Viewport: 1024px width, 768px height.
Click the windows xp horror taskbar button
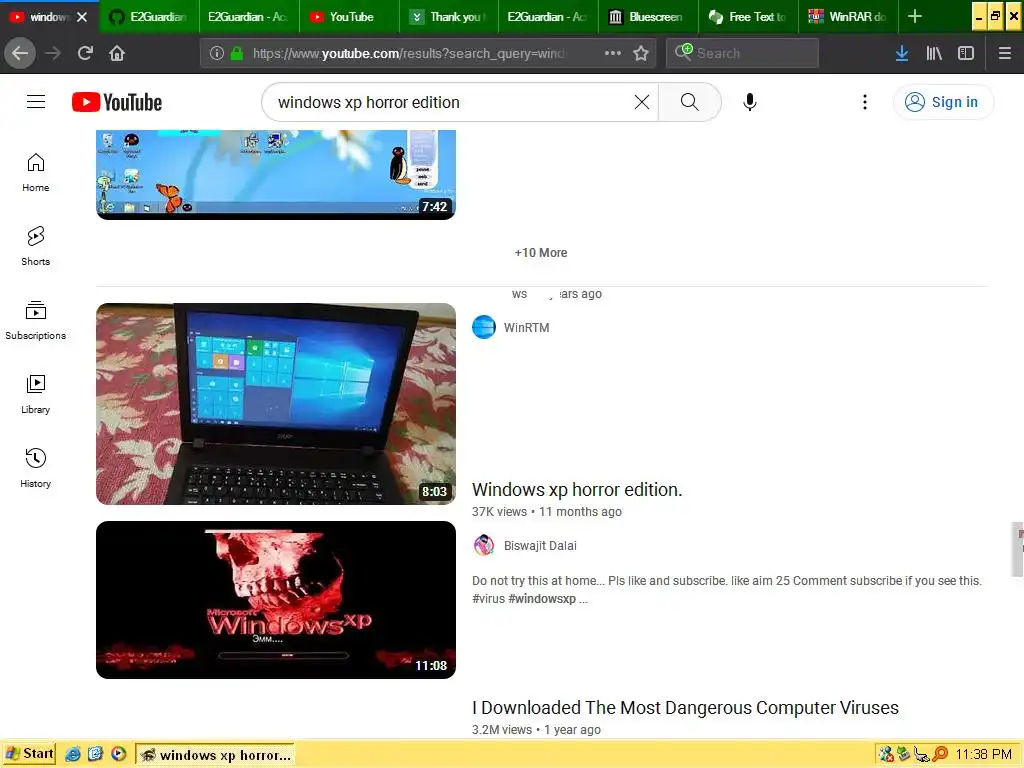click(x=216, y=754)
